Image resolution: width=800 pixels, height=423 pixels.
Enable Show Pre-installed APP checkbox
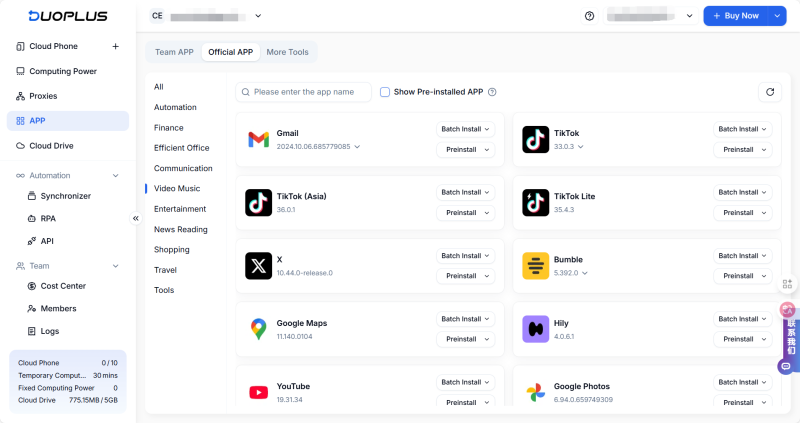tap(385, 92)
